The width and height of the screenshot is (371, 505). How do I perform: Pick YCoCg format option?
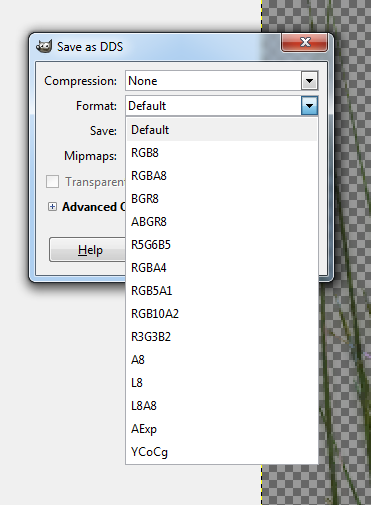pyautogui.click(x=222, y=452)
